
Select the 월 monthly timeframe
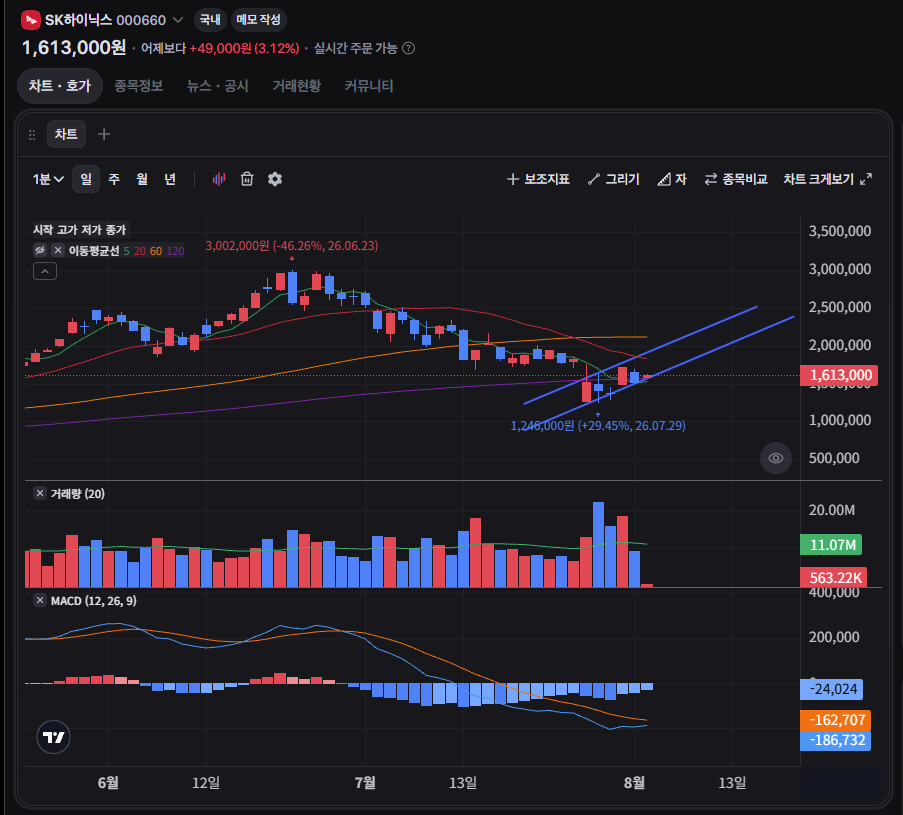[x=142, y=179]
